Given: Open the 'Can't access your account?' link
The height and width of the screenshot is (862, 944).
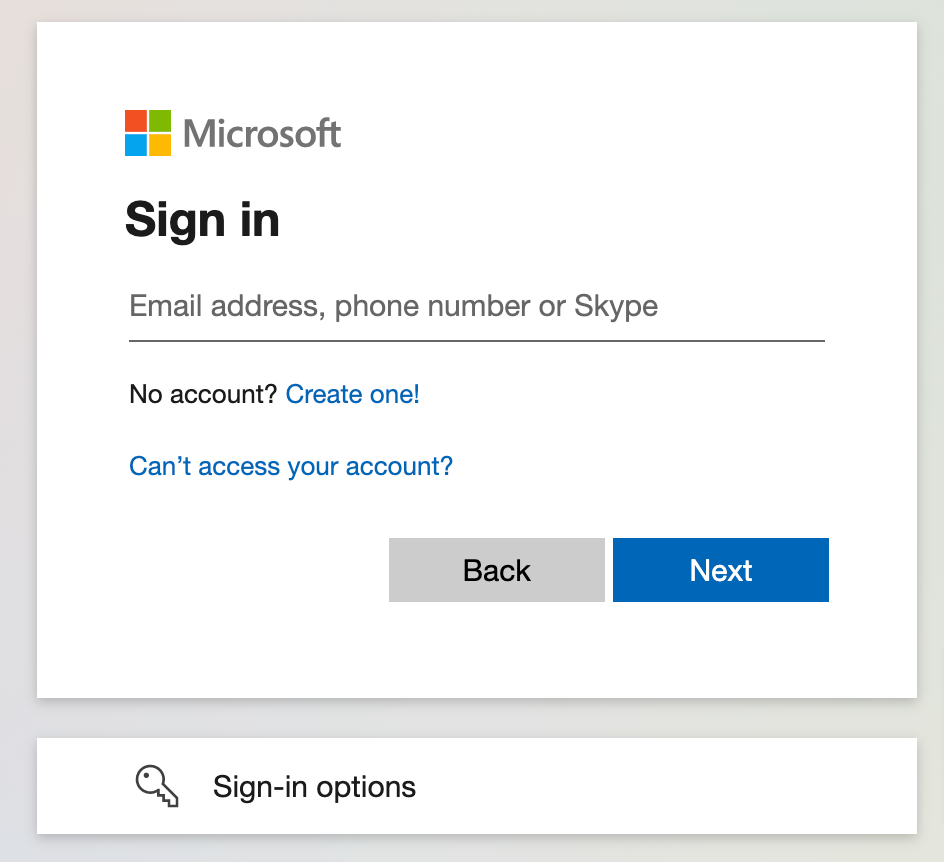Looking at the screenshot, I should coord(291,466).
